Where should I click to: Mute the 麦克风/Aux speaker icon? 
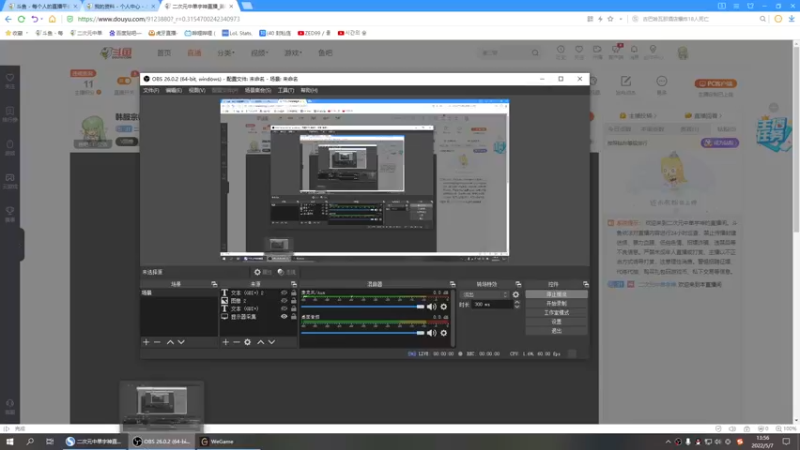click(431, 307)
